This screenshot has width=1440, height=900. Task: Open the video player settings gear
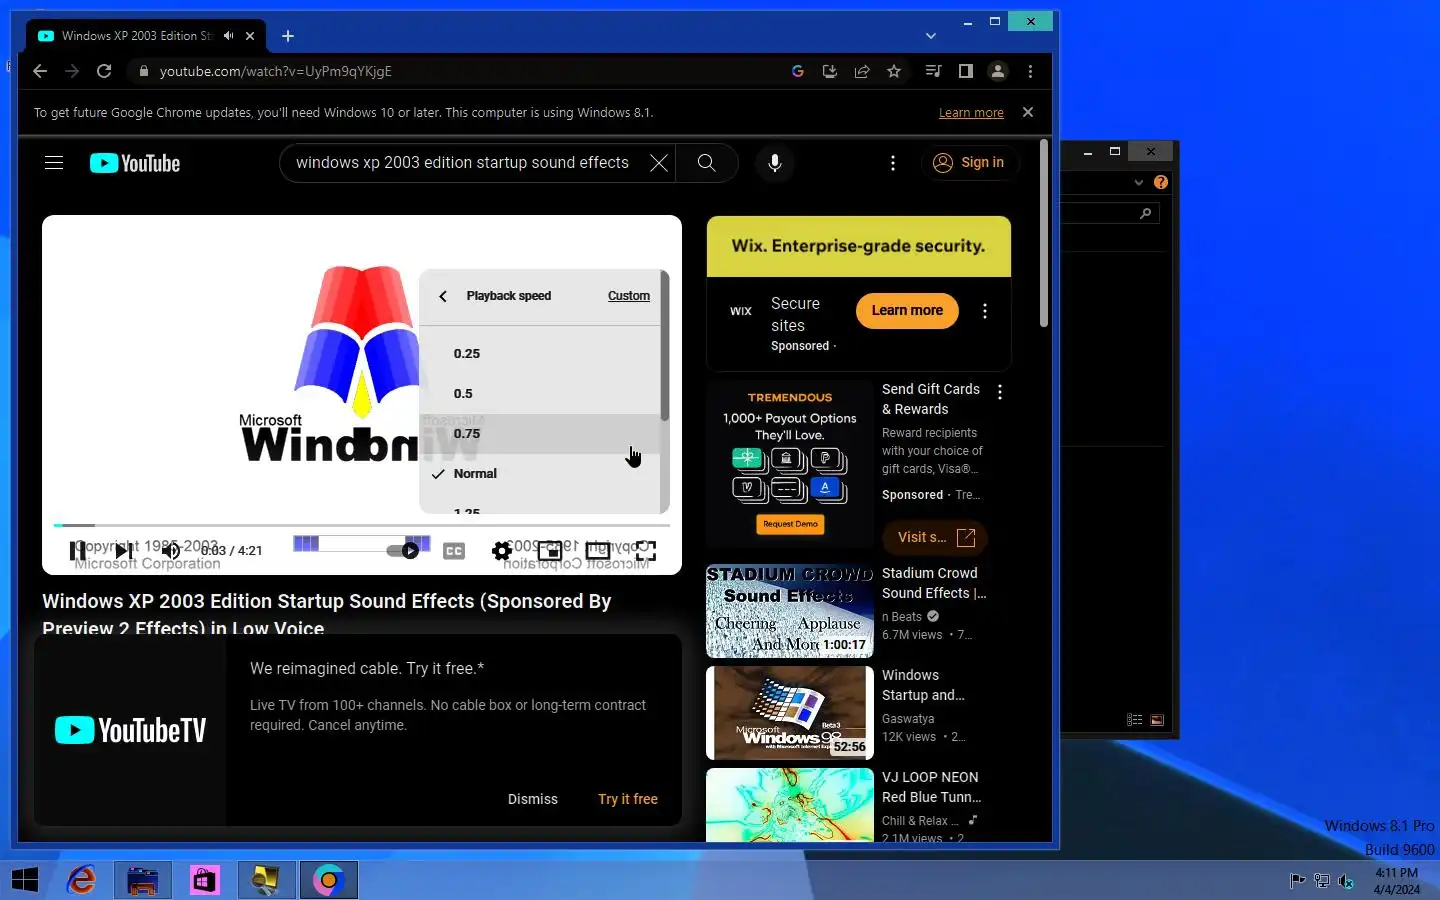click(x=502, y=551)
